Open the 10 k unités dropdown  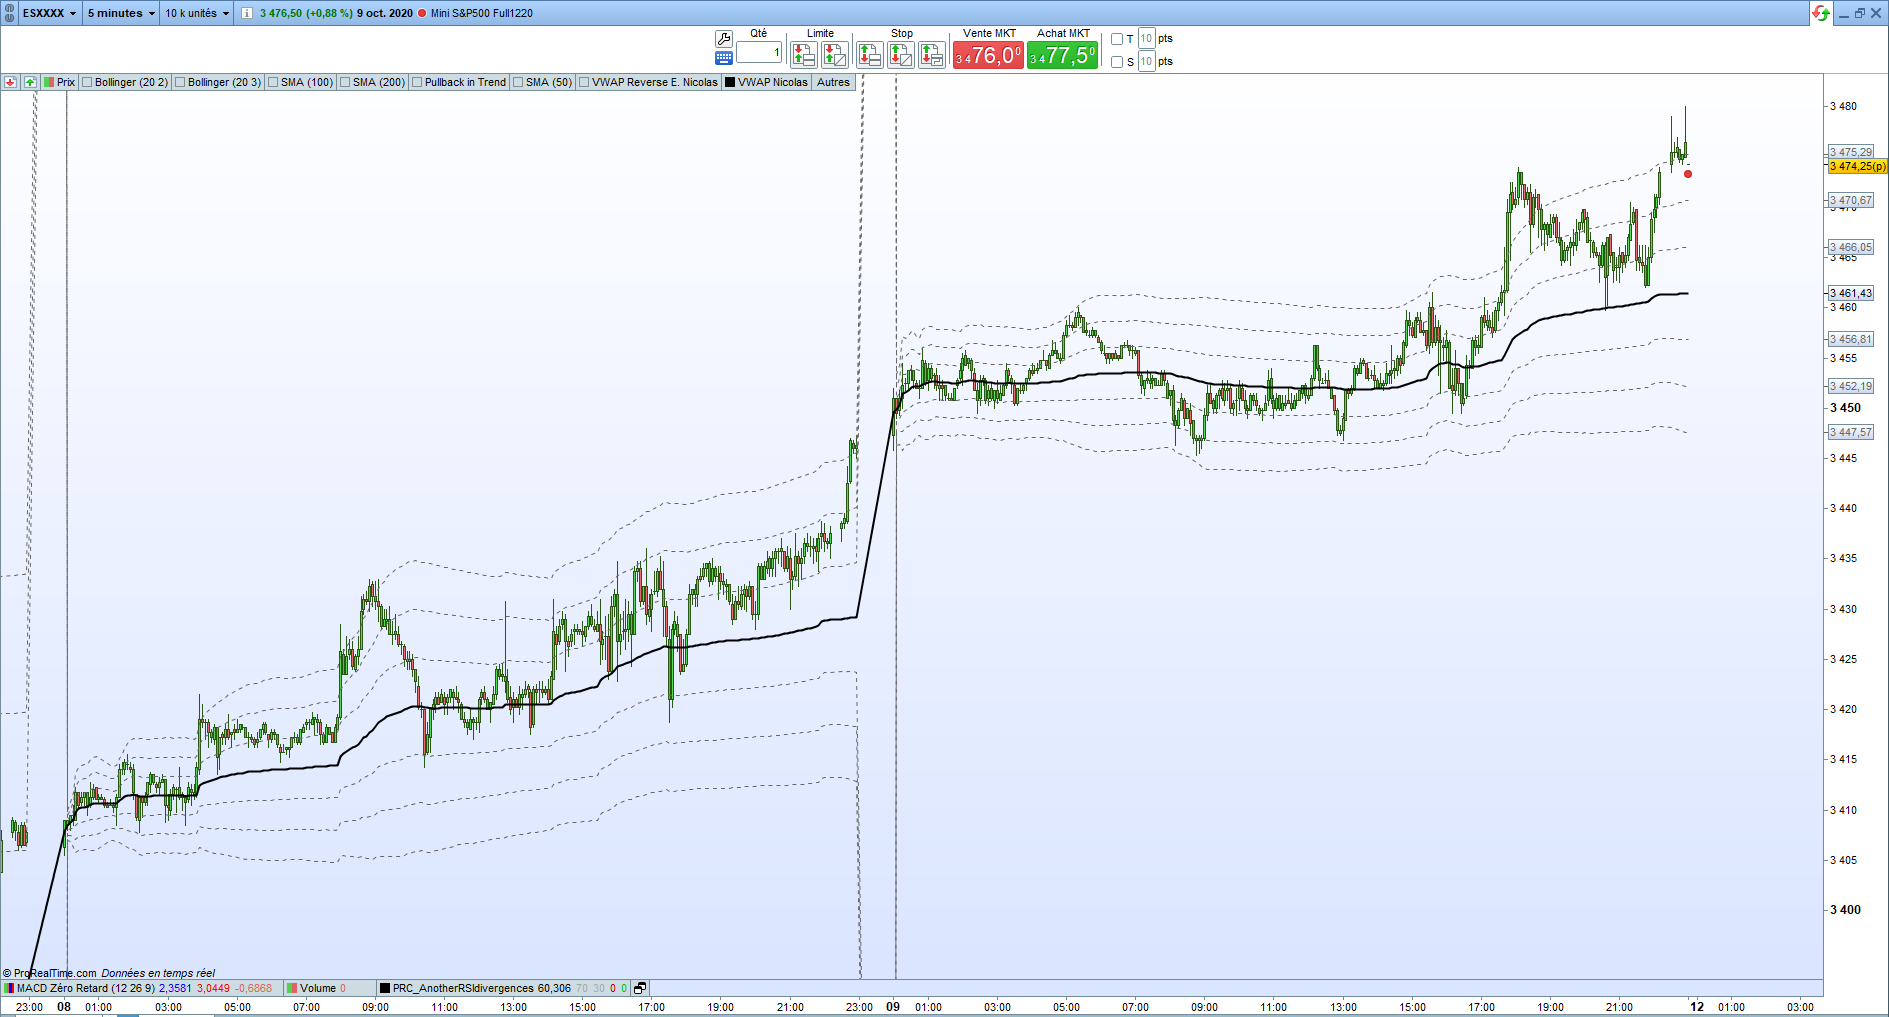197,13
